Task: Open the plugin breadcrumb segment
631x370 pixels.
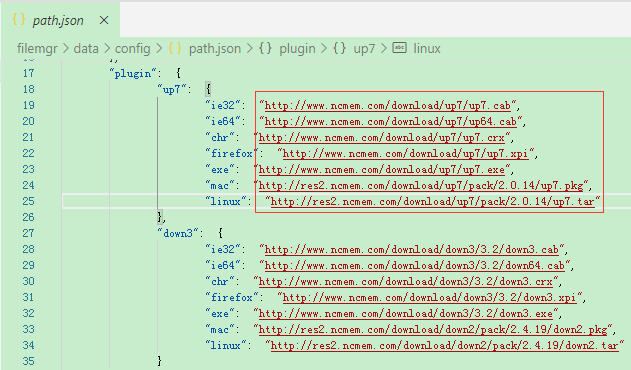Action: tap(297, 49)
